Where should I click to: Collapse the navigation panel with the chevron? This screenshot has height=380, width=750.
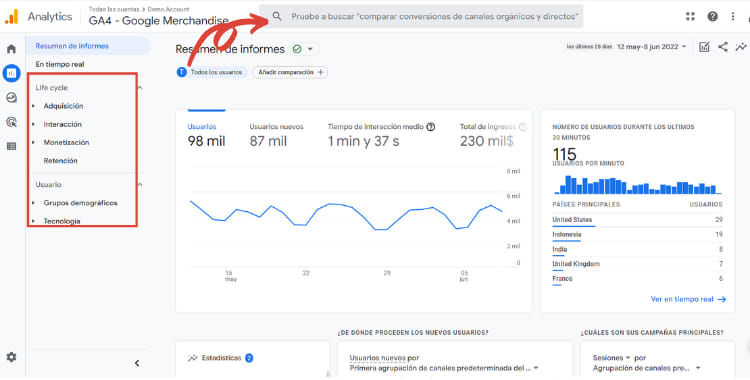[137, 363]
